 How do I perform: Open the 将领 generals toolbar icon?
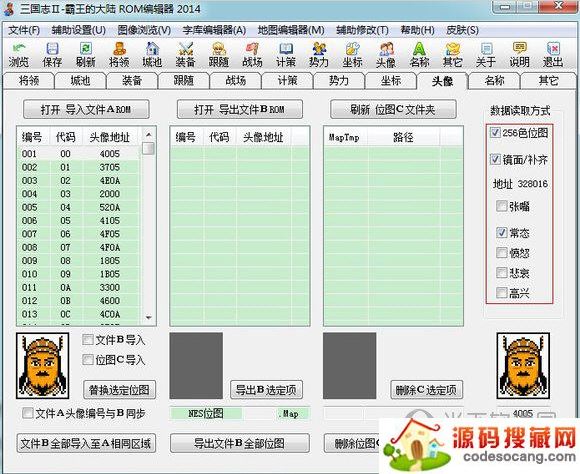119,55
